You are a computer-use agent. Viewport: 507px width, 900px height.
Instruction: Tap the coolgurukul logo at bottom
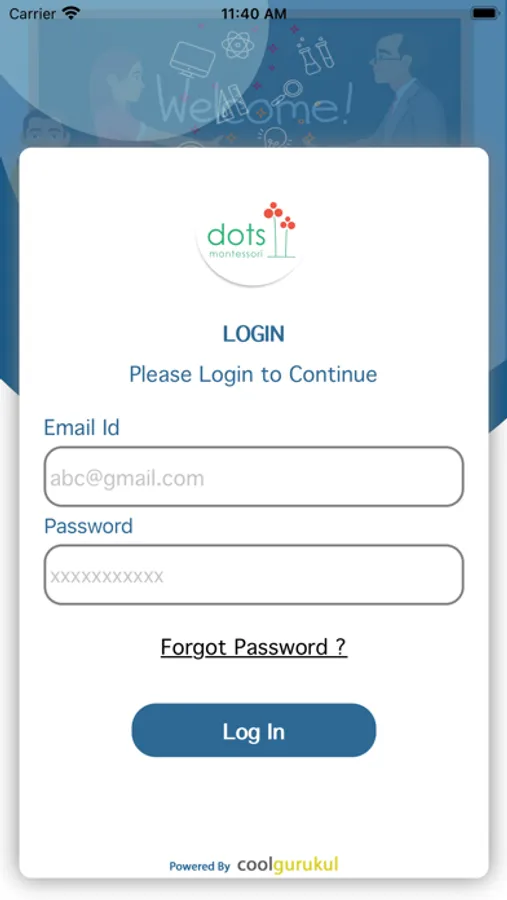click(288, 864)
